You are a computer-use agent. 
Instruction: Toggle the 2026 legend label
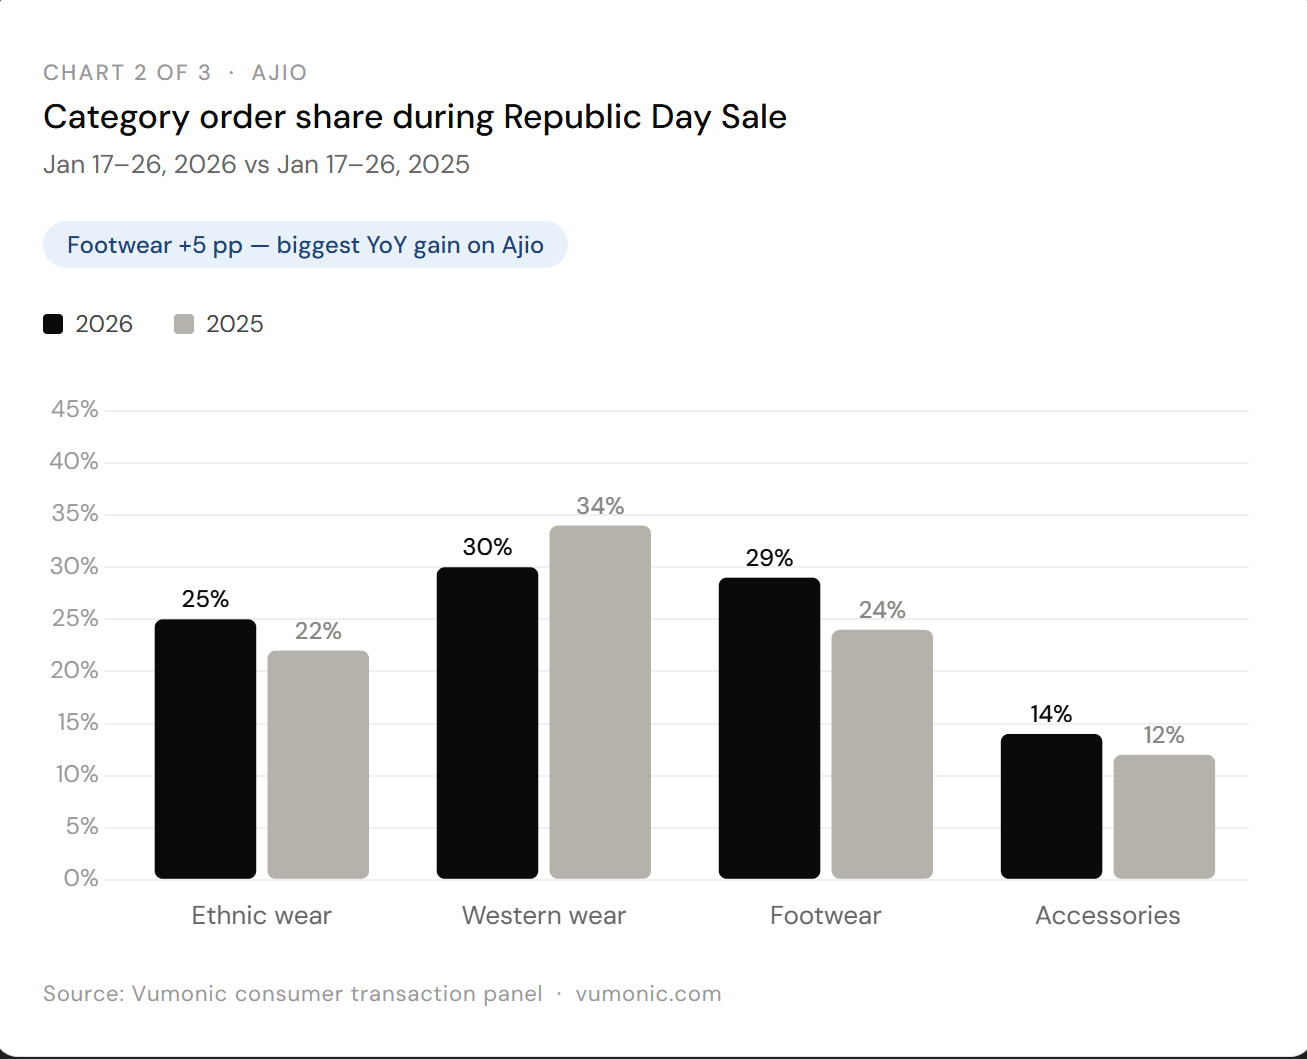(104, 324)
